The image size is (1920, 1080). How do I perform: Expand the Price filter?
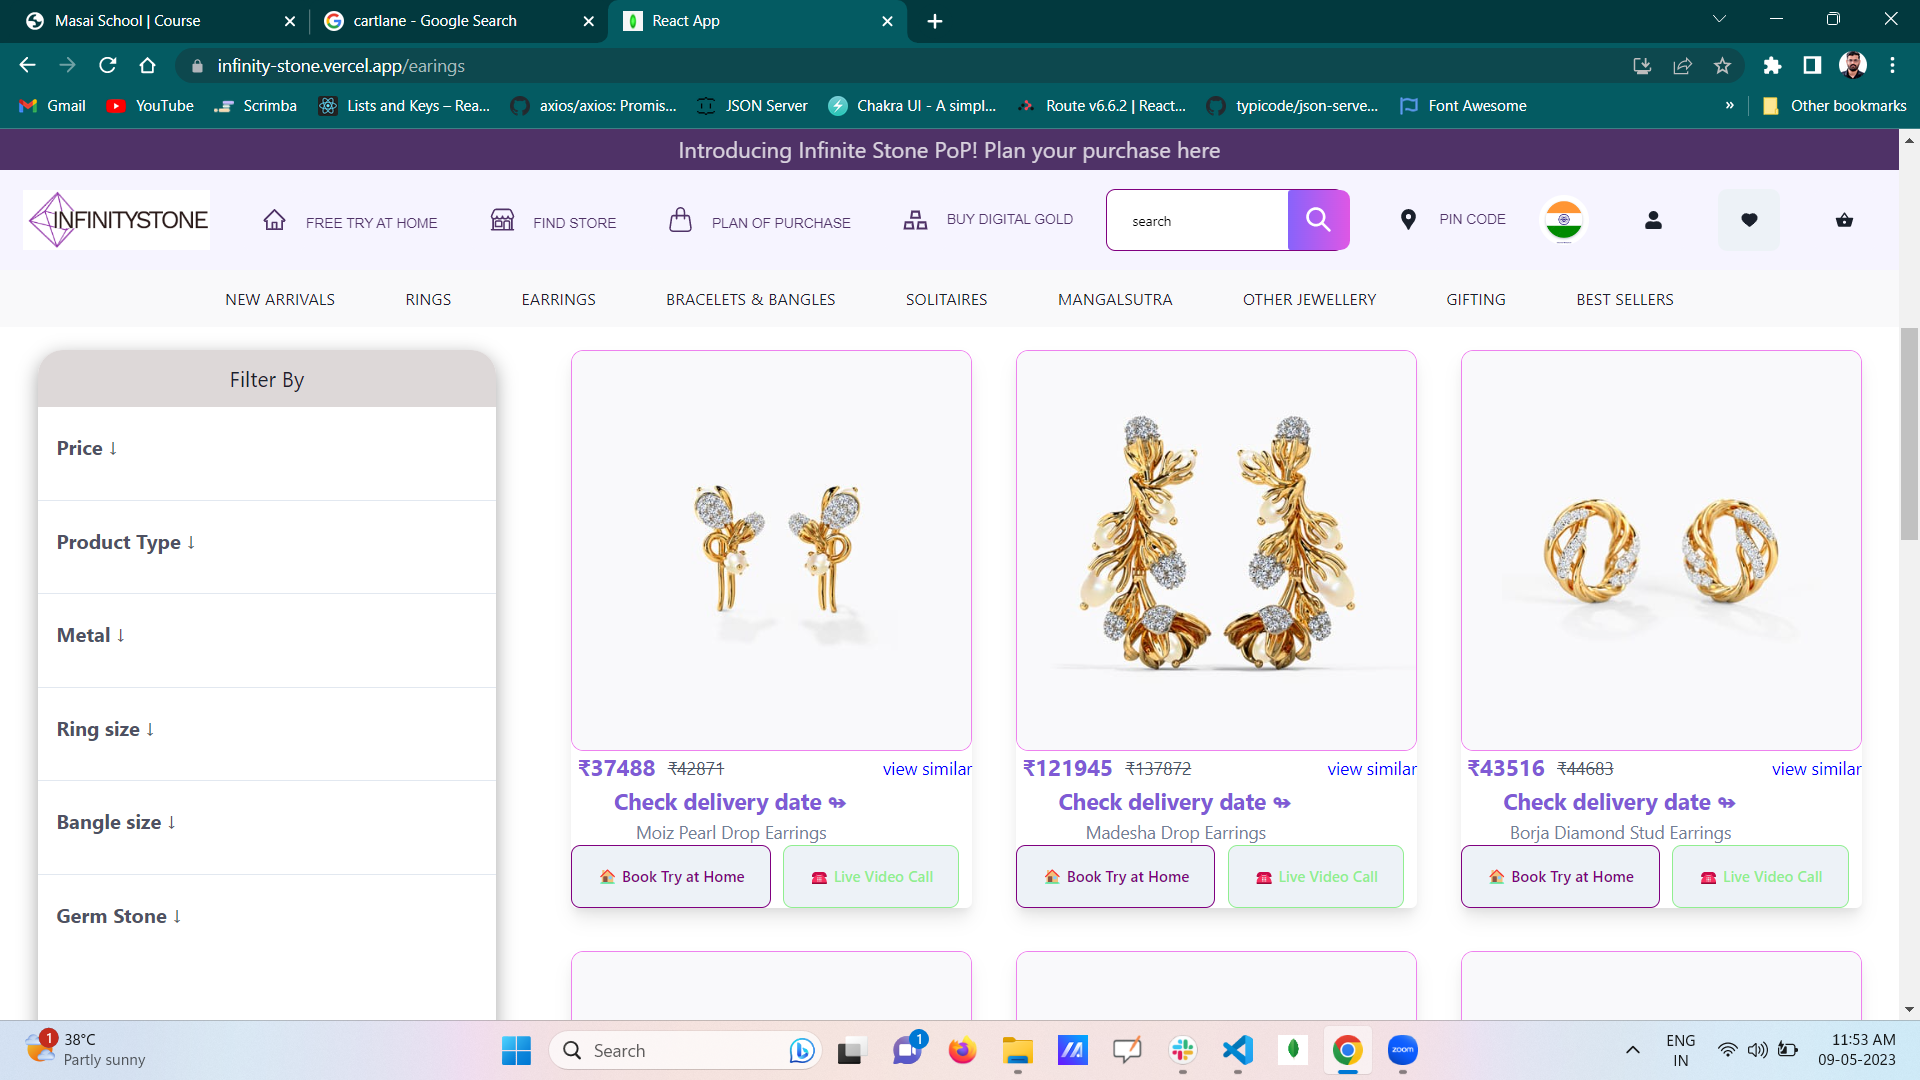tap(87, 449)
